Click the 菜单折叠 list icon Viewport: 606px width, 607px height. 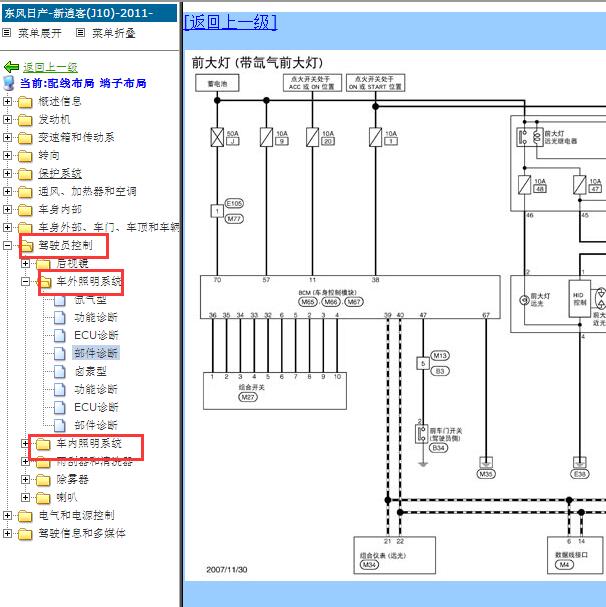click(x=80, y=33)
